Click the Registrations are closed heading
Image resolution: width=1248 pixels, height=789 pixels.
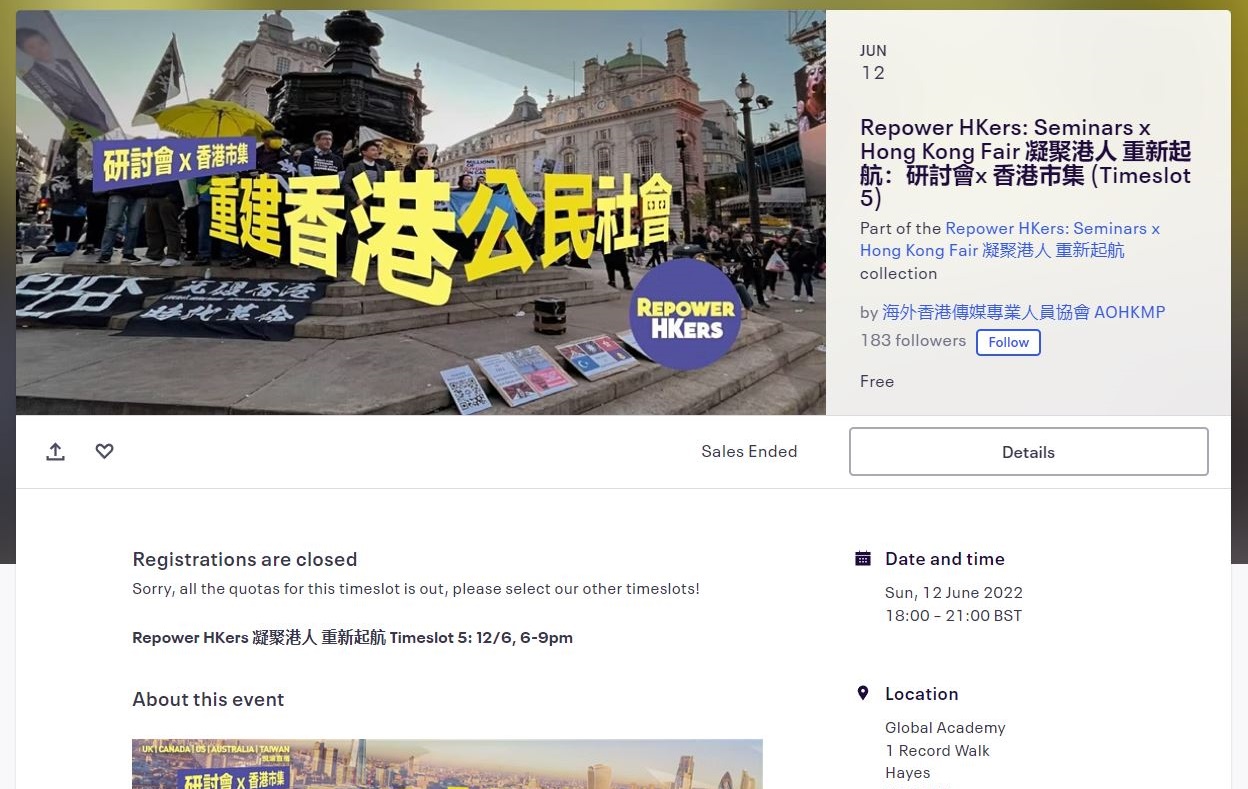(244, 560)
